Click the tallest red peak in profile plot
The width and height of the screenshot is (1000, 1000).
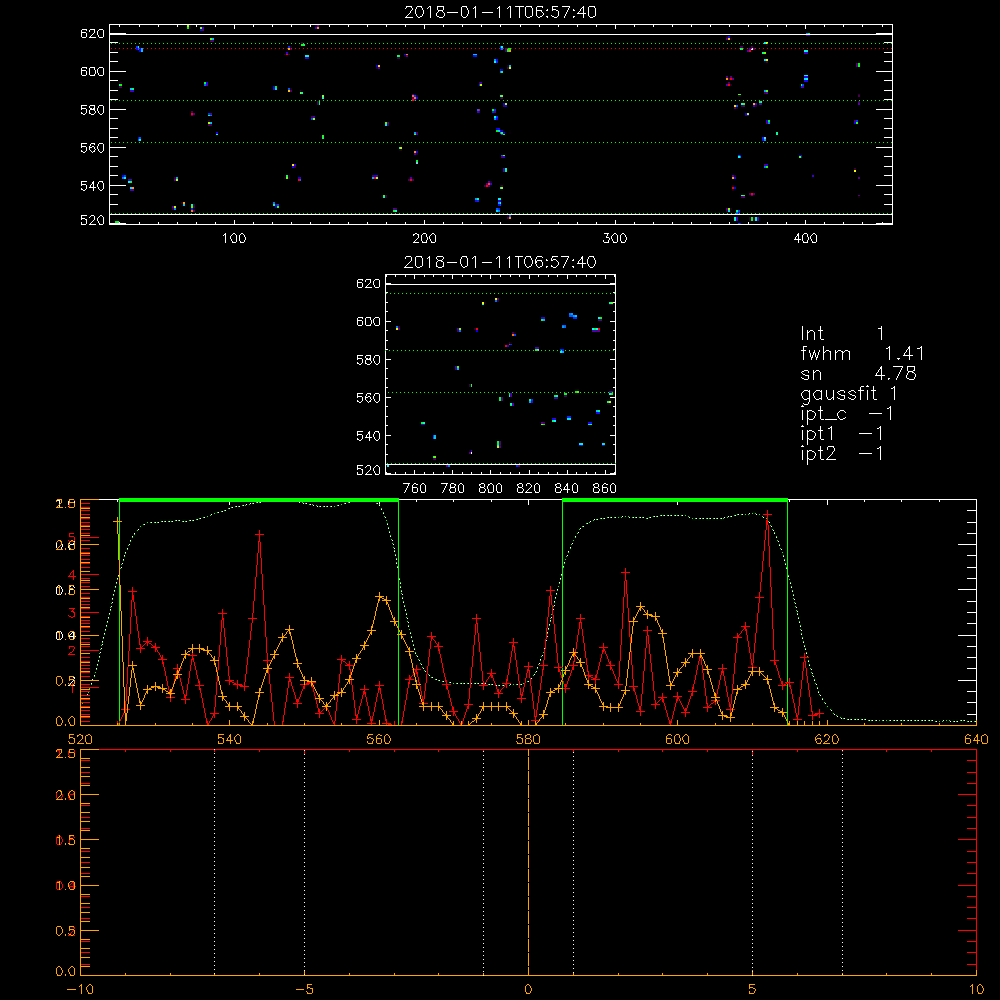click(x=767, y=514)
